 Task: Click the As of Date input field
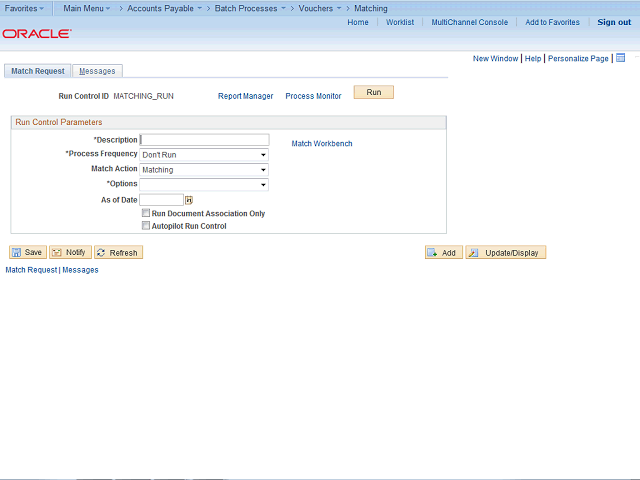click(x=161, y=200)
